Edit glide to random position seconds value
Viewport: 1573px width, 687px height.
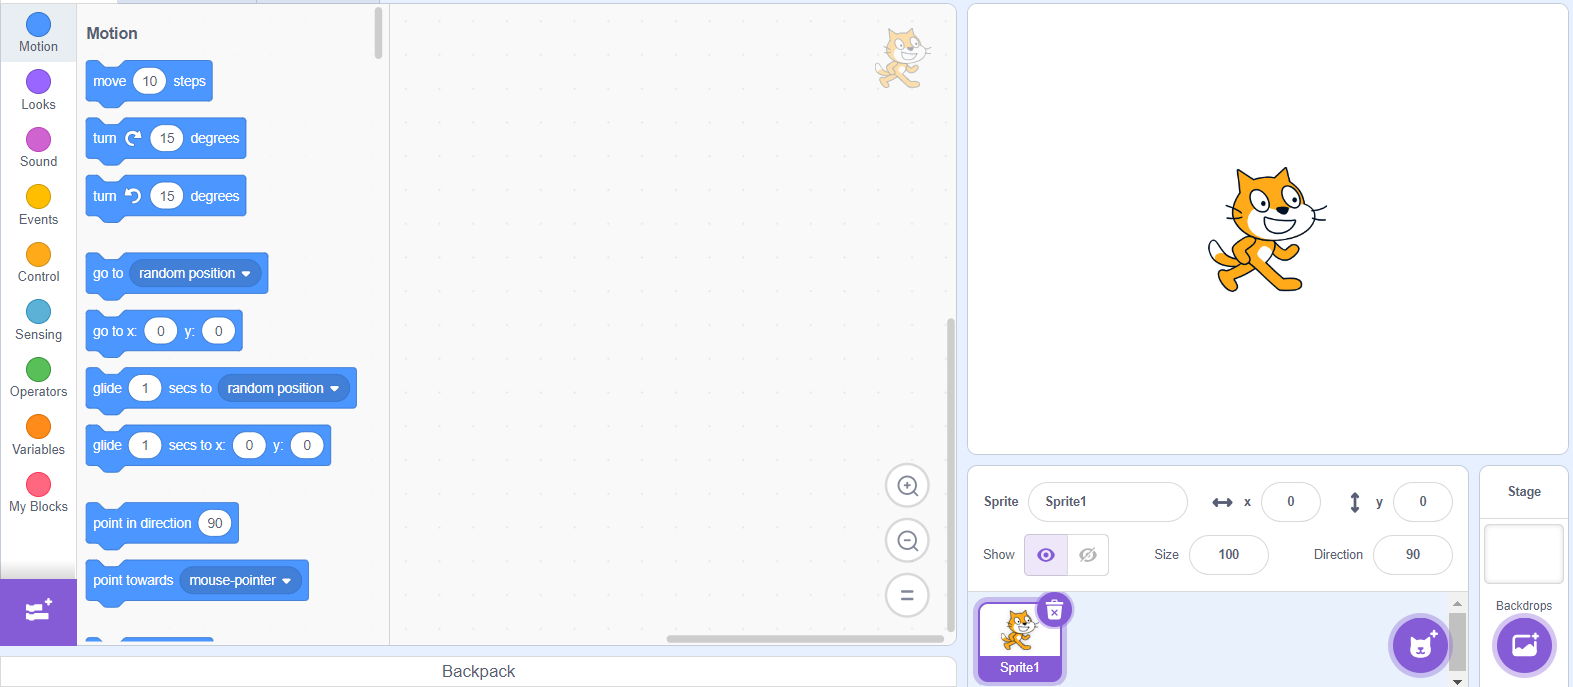[145, 388]
